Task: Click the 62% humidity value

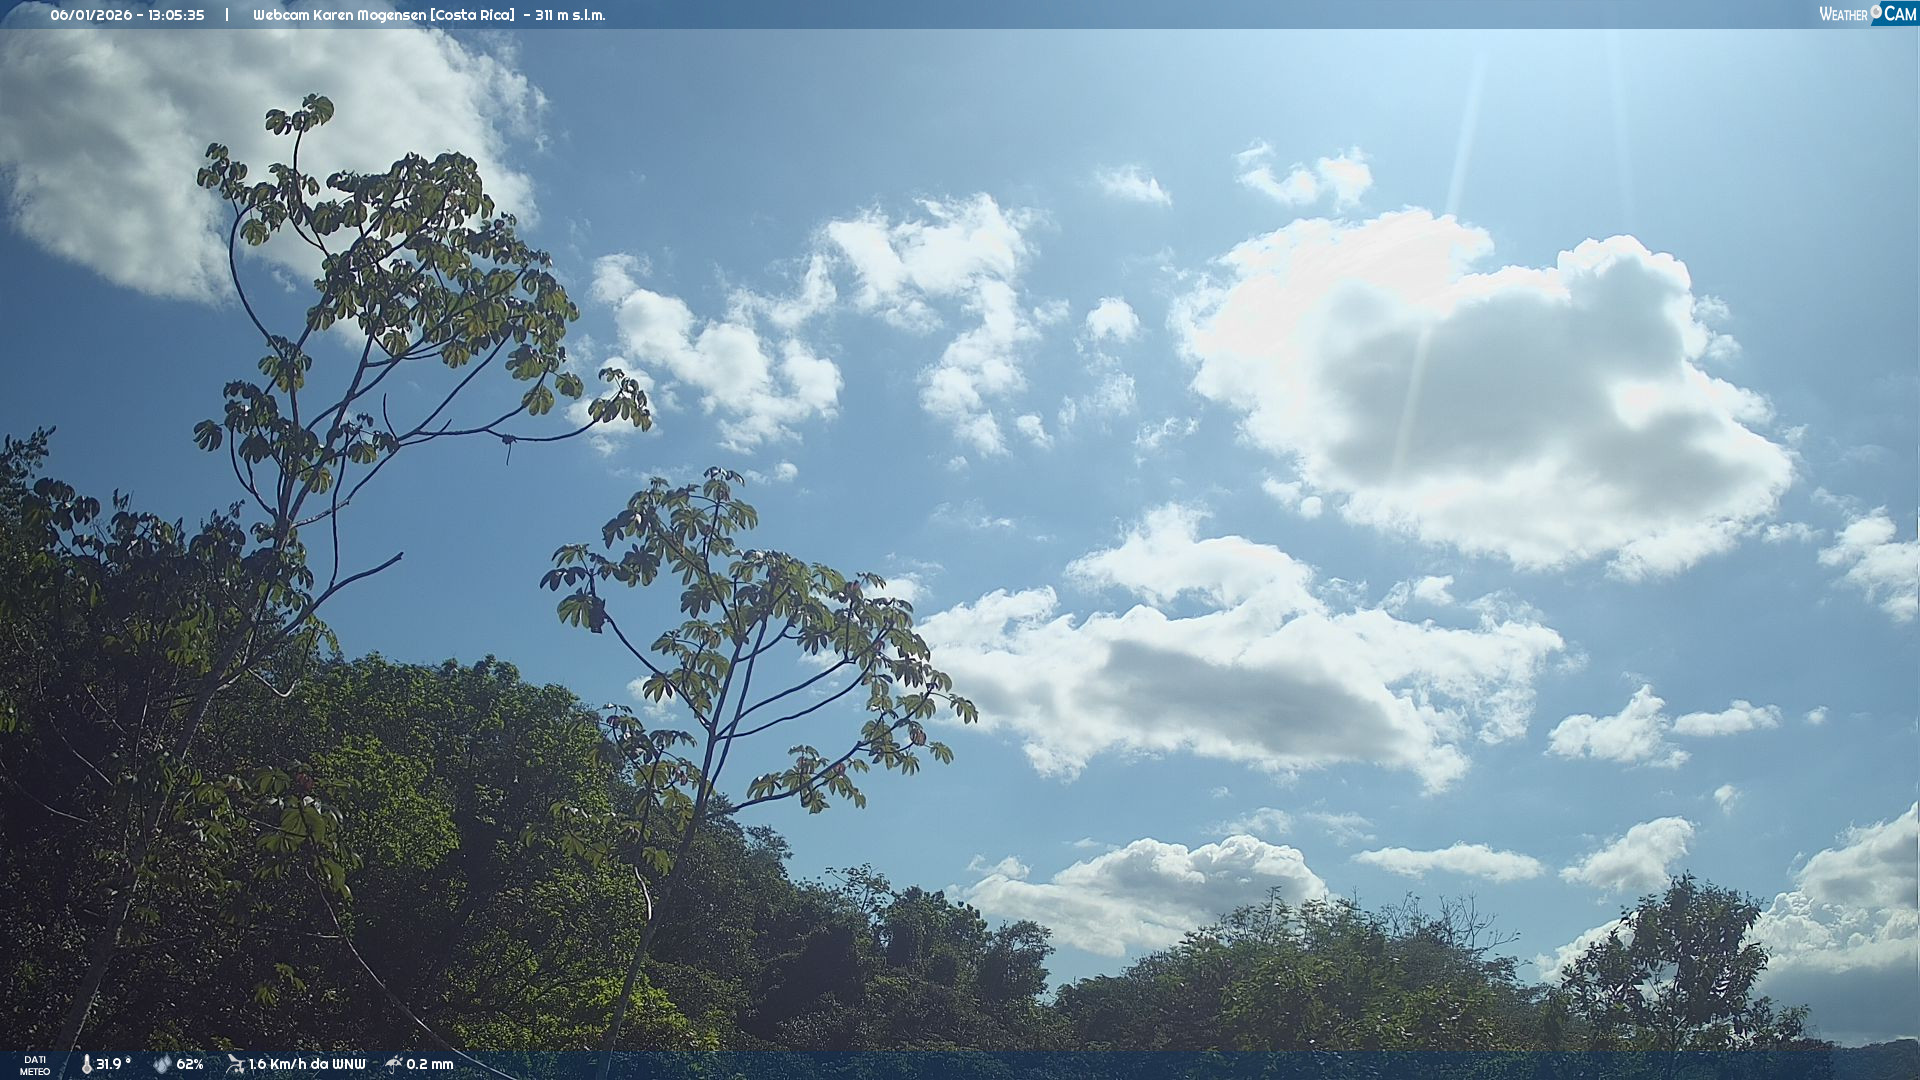Action: (x=190, y=1064)
